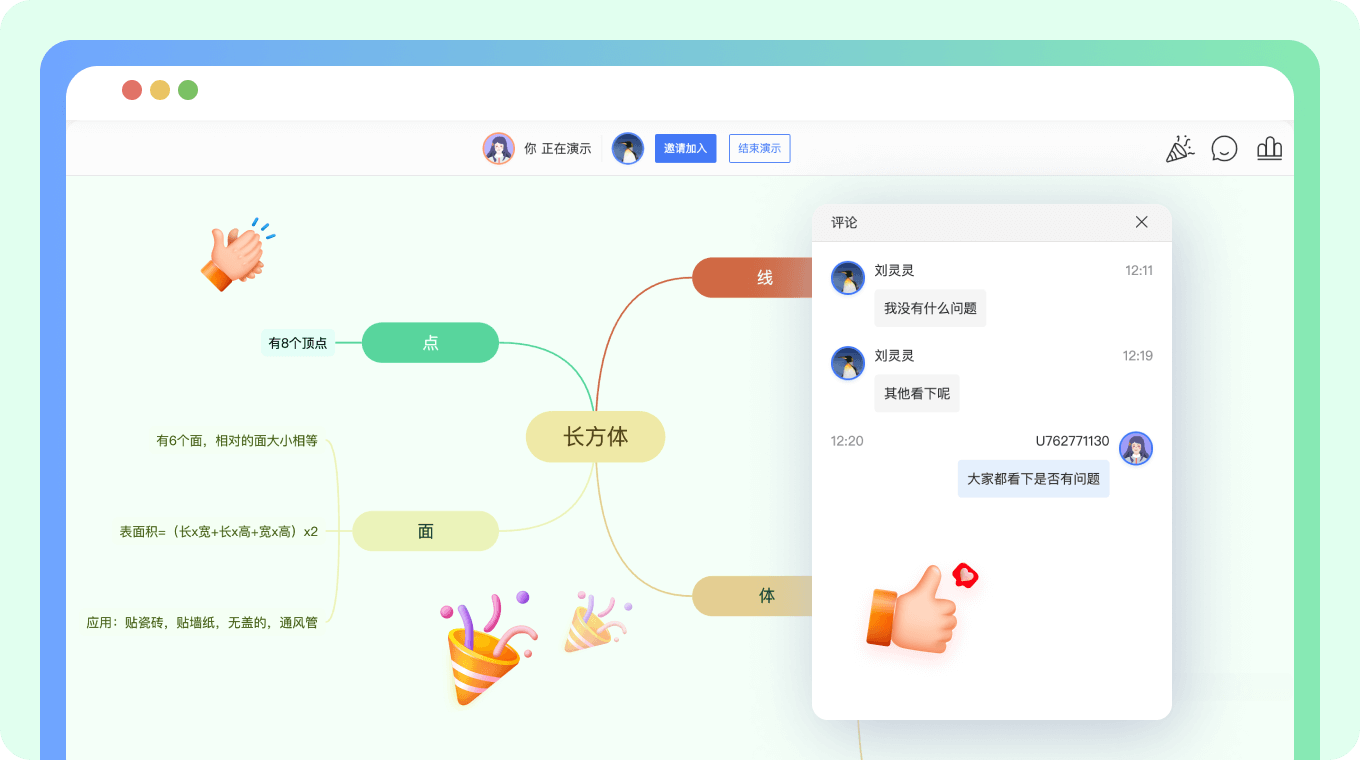Open the bar chart statistics icon
1360x760 pixels.
tap(1269, 148)
